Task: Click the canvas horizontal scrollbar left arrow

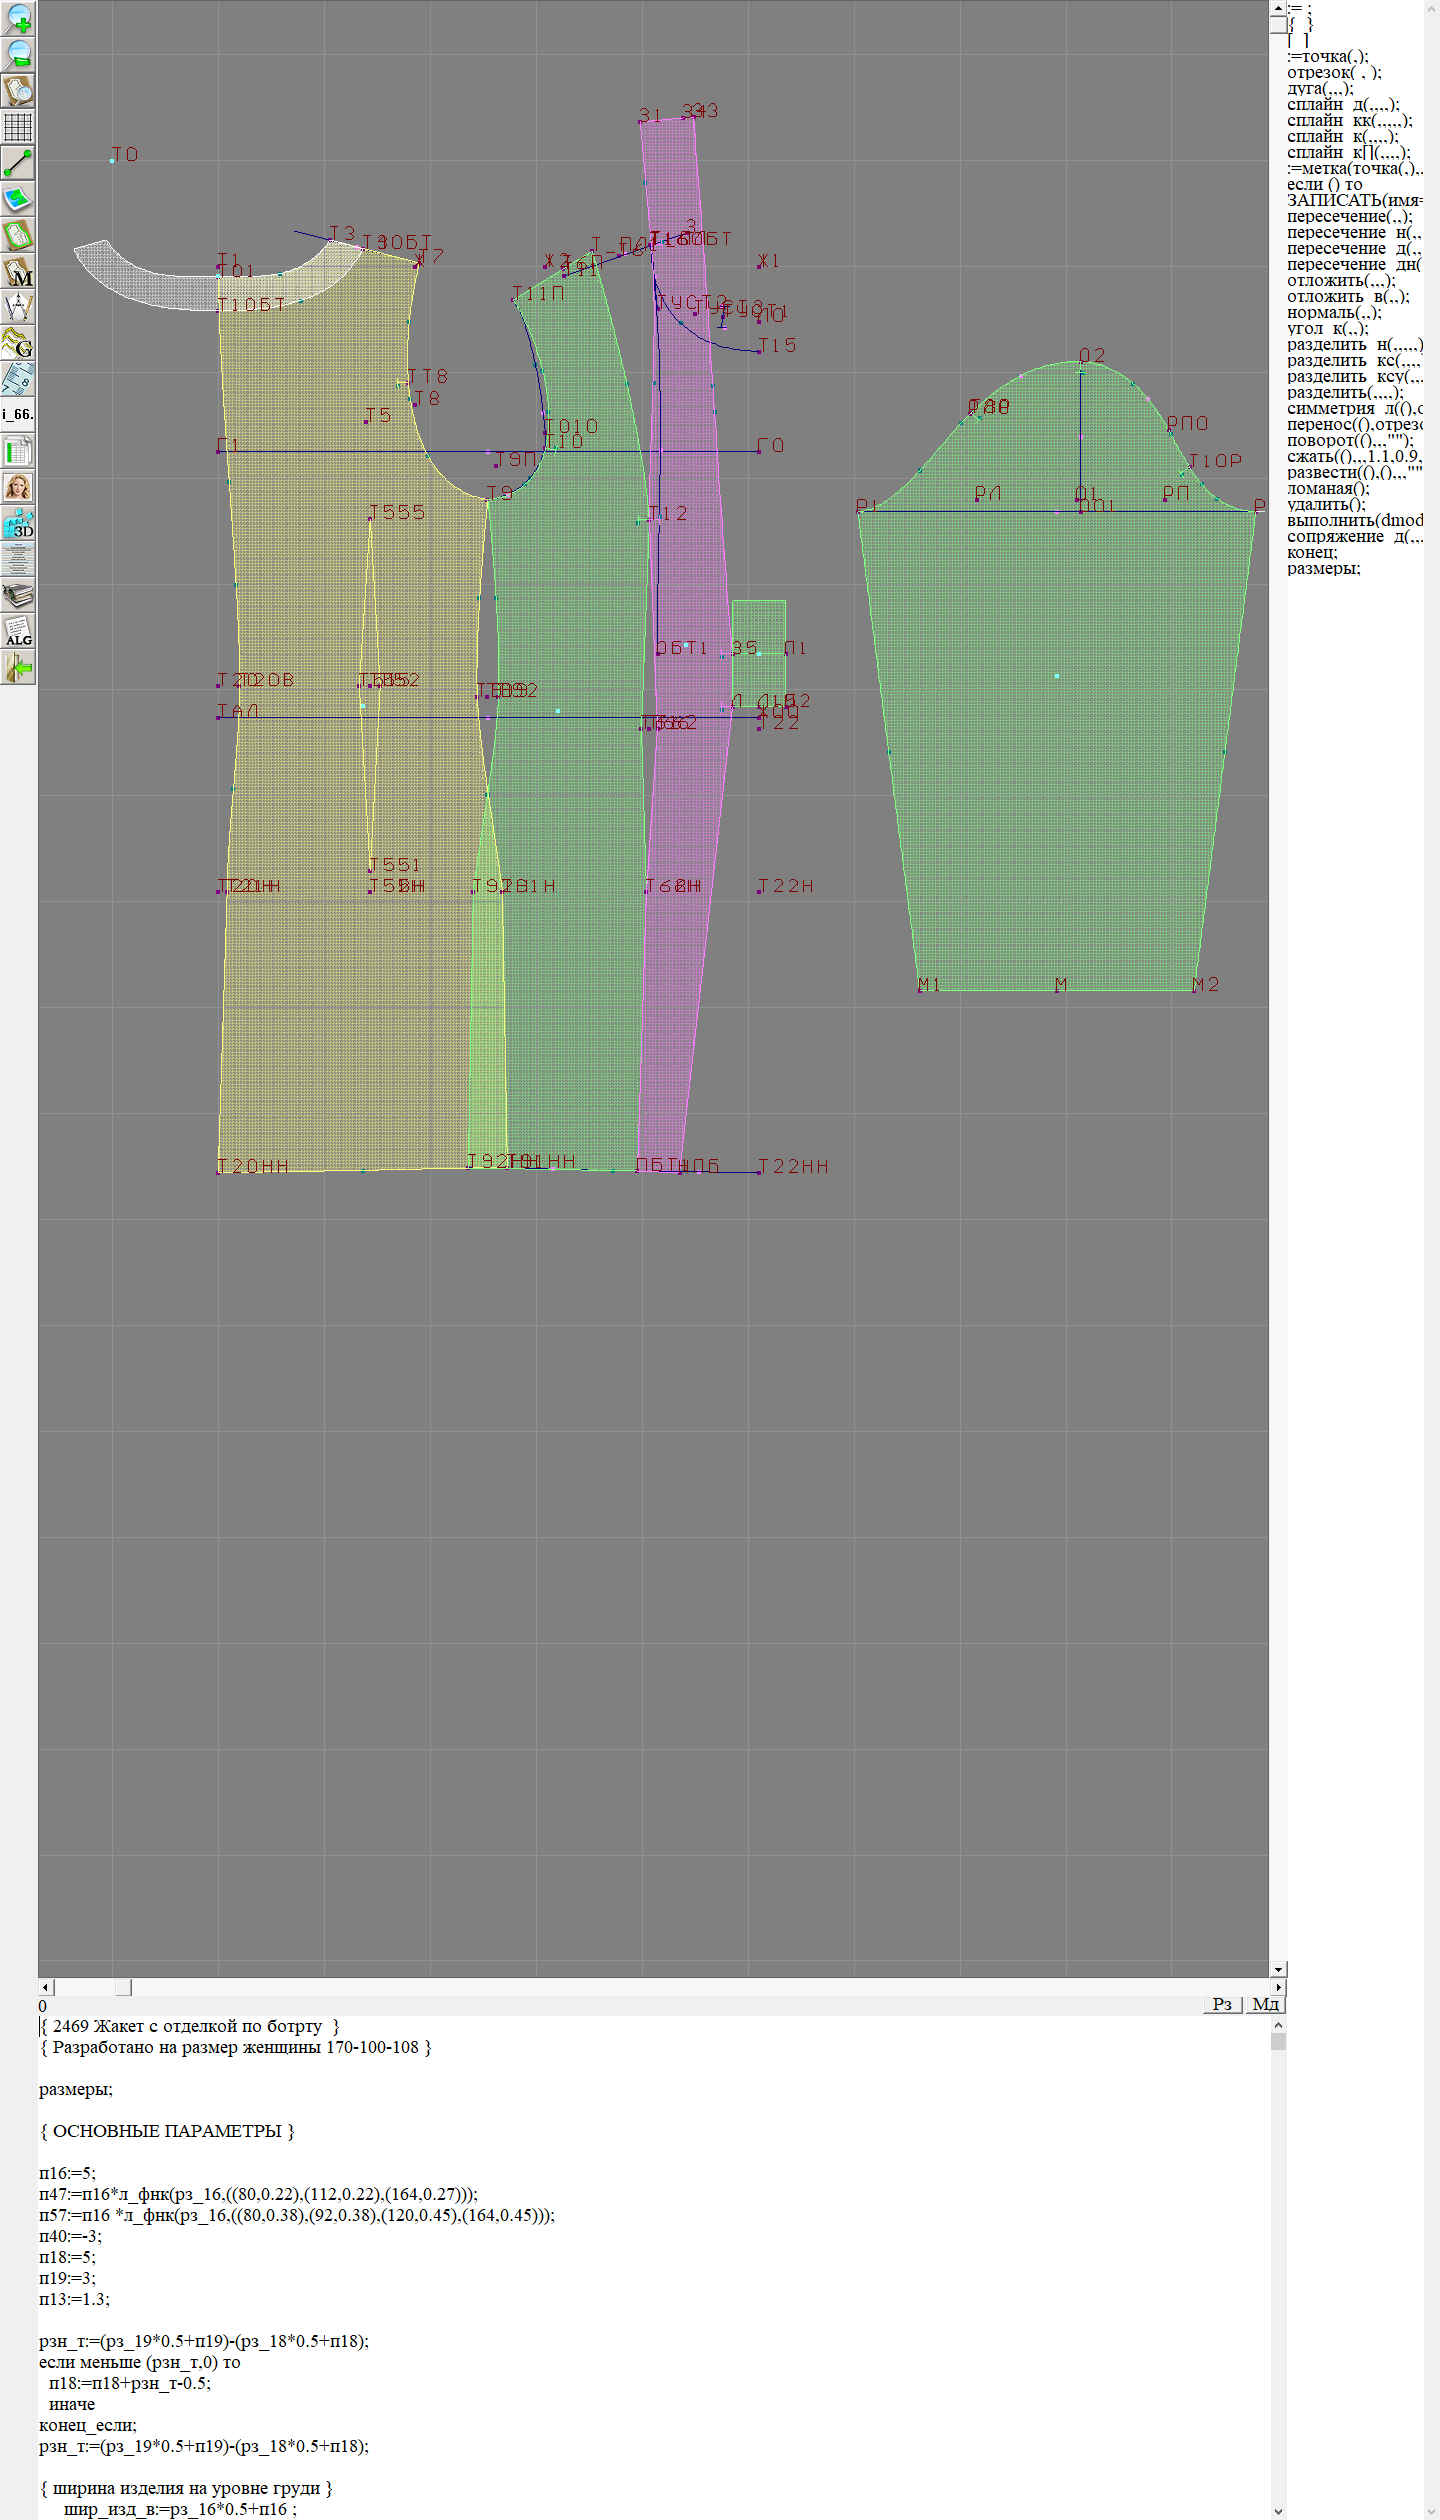Action: pos(45,1987)
